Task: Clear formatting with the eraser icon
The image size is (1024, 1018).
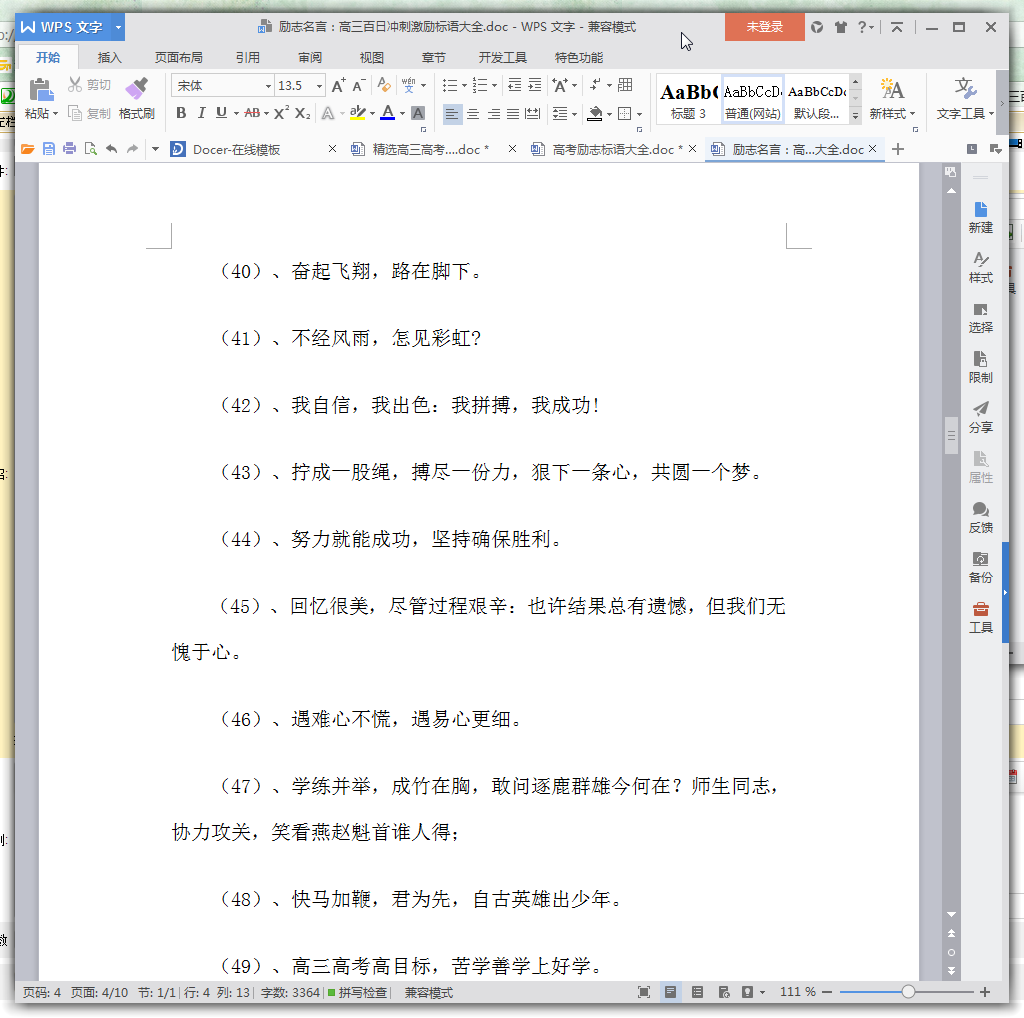Action: click(384, 85)
